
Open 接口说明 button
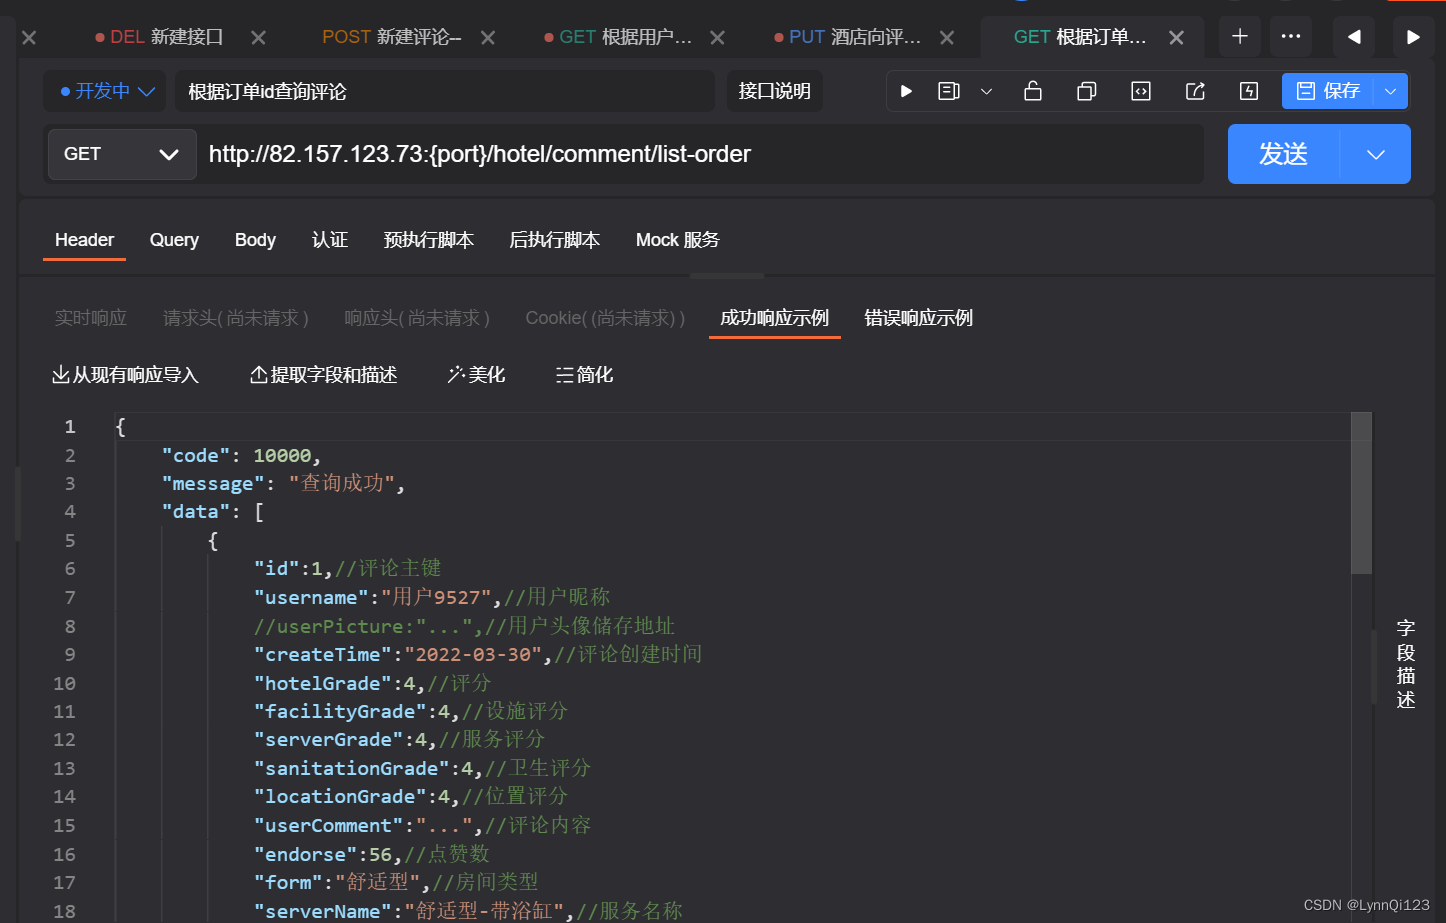click(775, 91)
